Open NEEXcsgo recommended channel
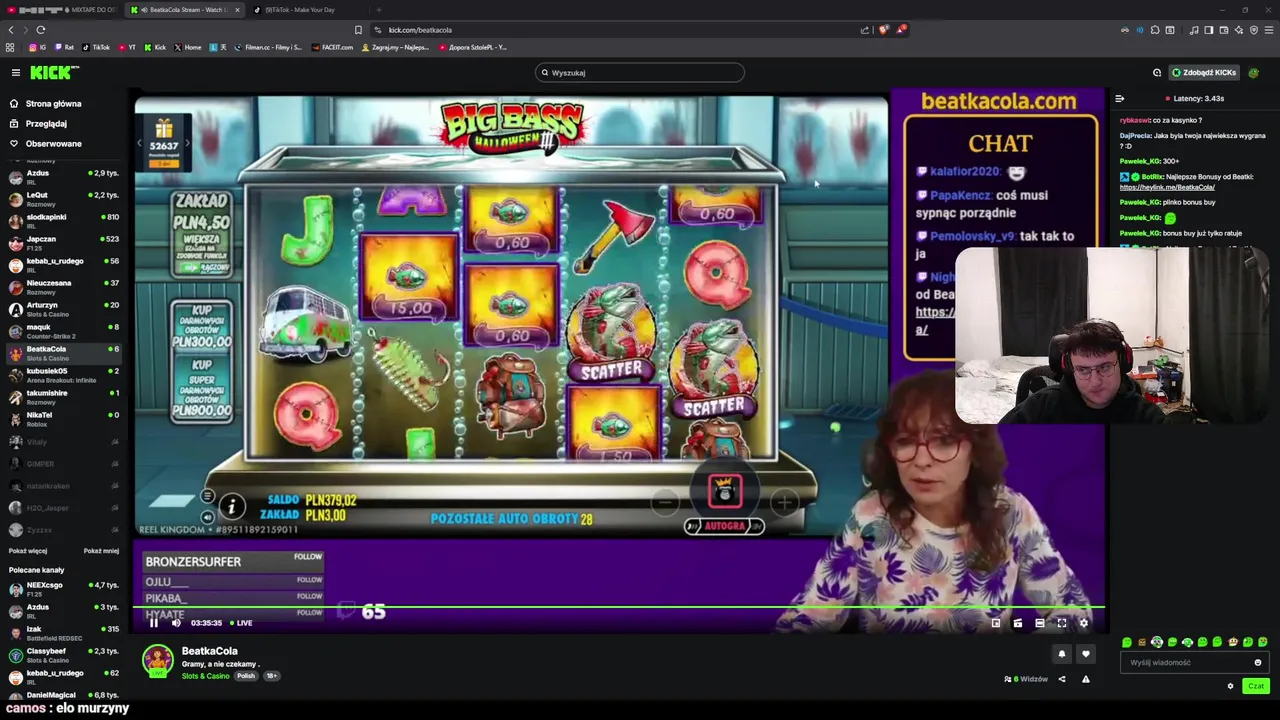The height and width of the screenshot is (720, 1280). point(62,589)
